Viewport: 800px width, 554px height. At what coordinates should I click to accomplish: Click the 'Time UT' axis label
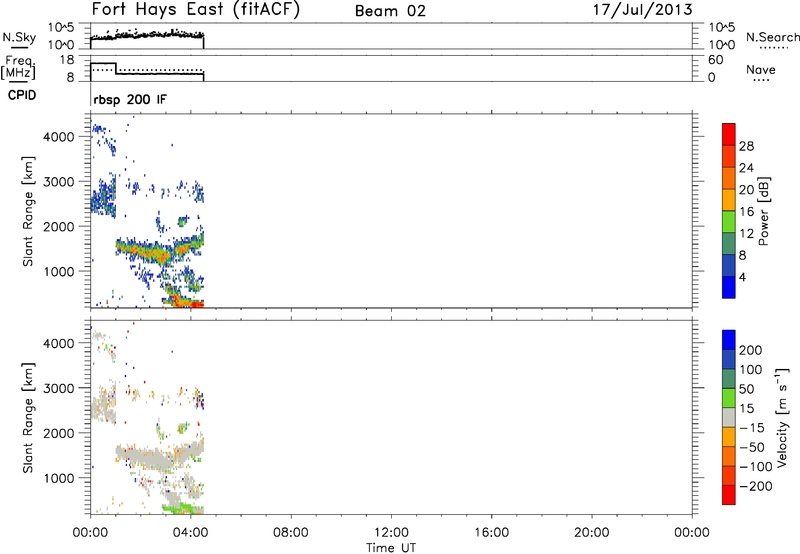coord(391,548)
